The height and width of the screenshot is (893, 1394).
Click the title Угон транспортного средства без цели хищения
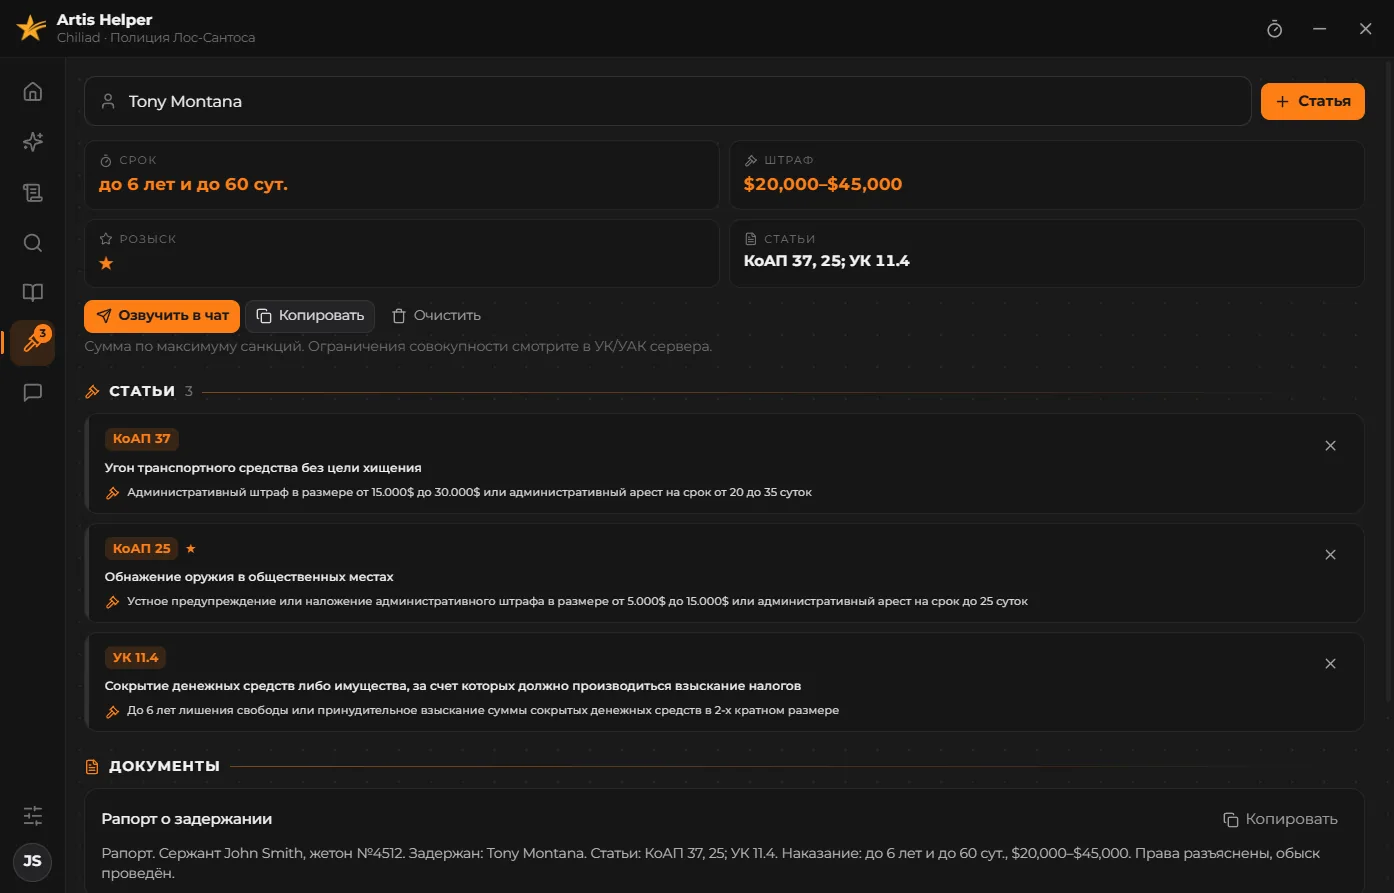(x=263, y=468)
